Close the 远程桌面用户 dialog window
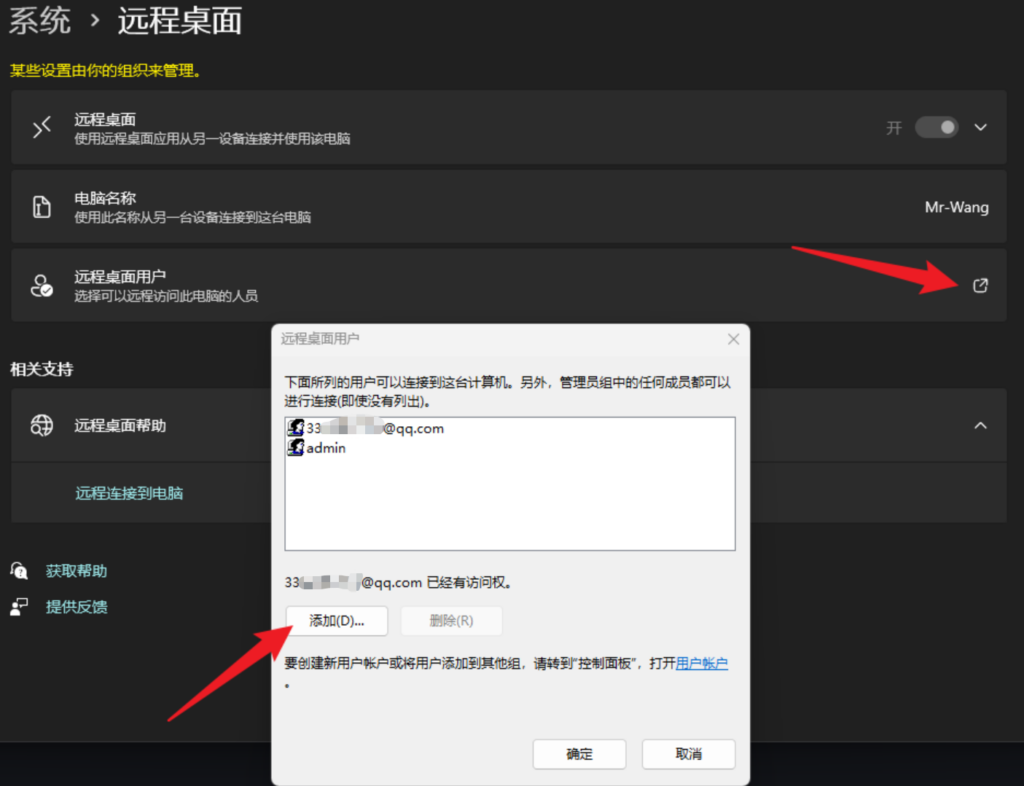Image resolution: width=1024 pixels, height=786 pixels. point(733,339)
